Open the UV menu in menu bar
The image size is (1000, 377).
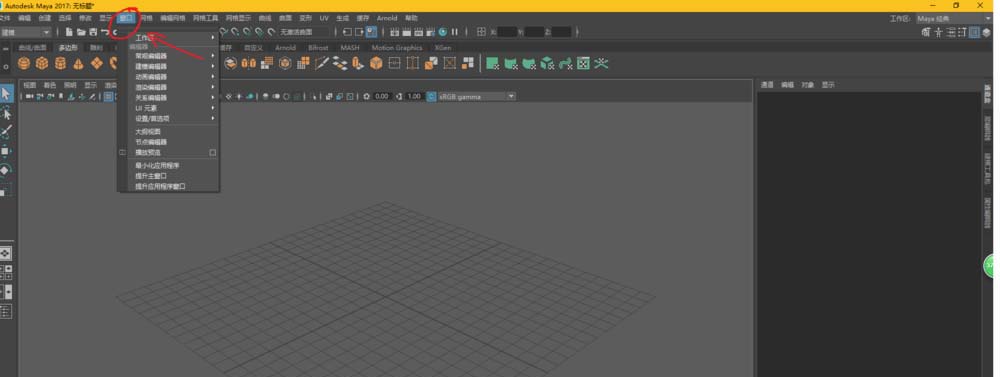pos(324,18)
